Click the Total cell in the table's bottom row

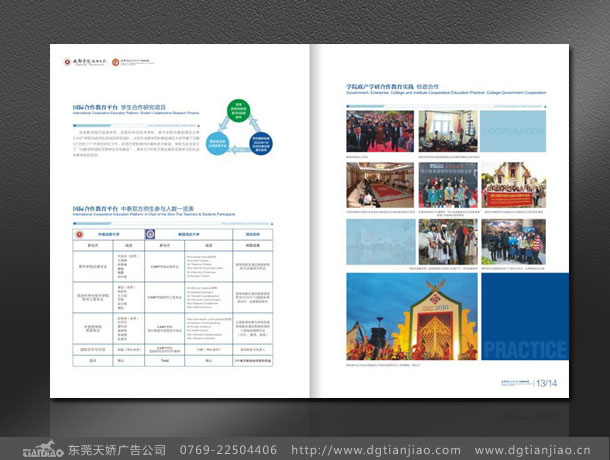tap(164, 360)
